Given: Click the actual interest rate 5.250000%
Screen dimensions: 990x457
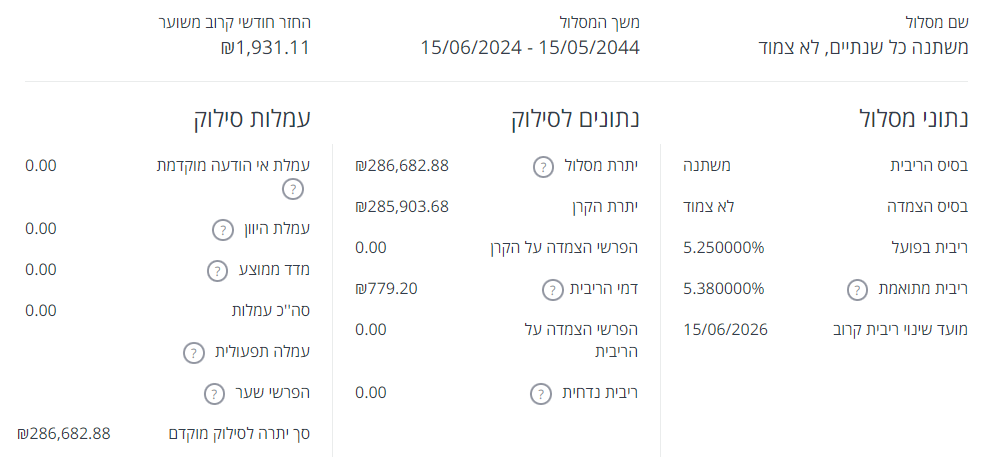Looking at the screenshot, I should tap(723, 247).
